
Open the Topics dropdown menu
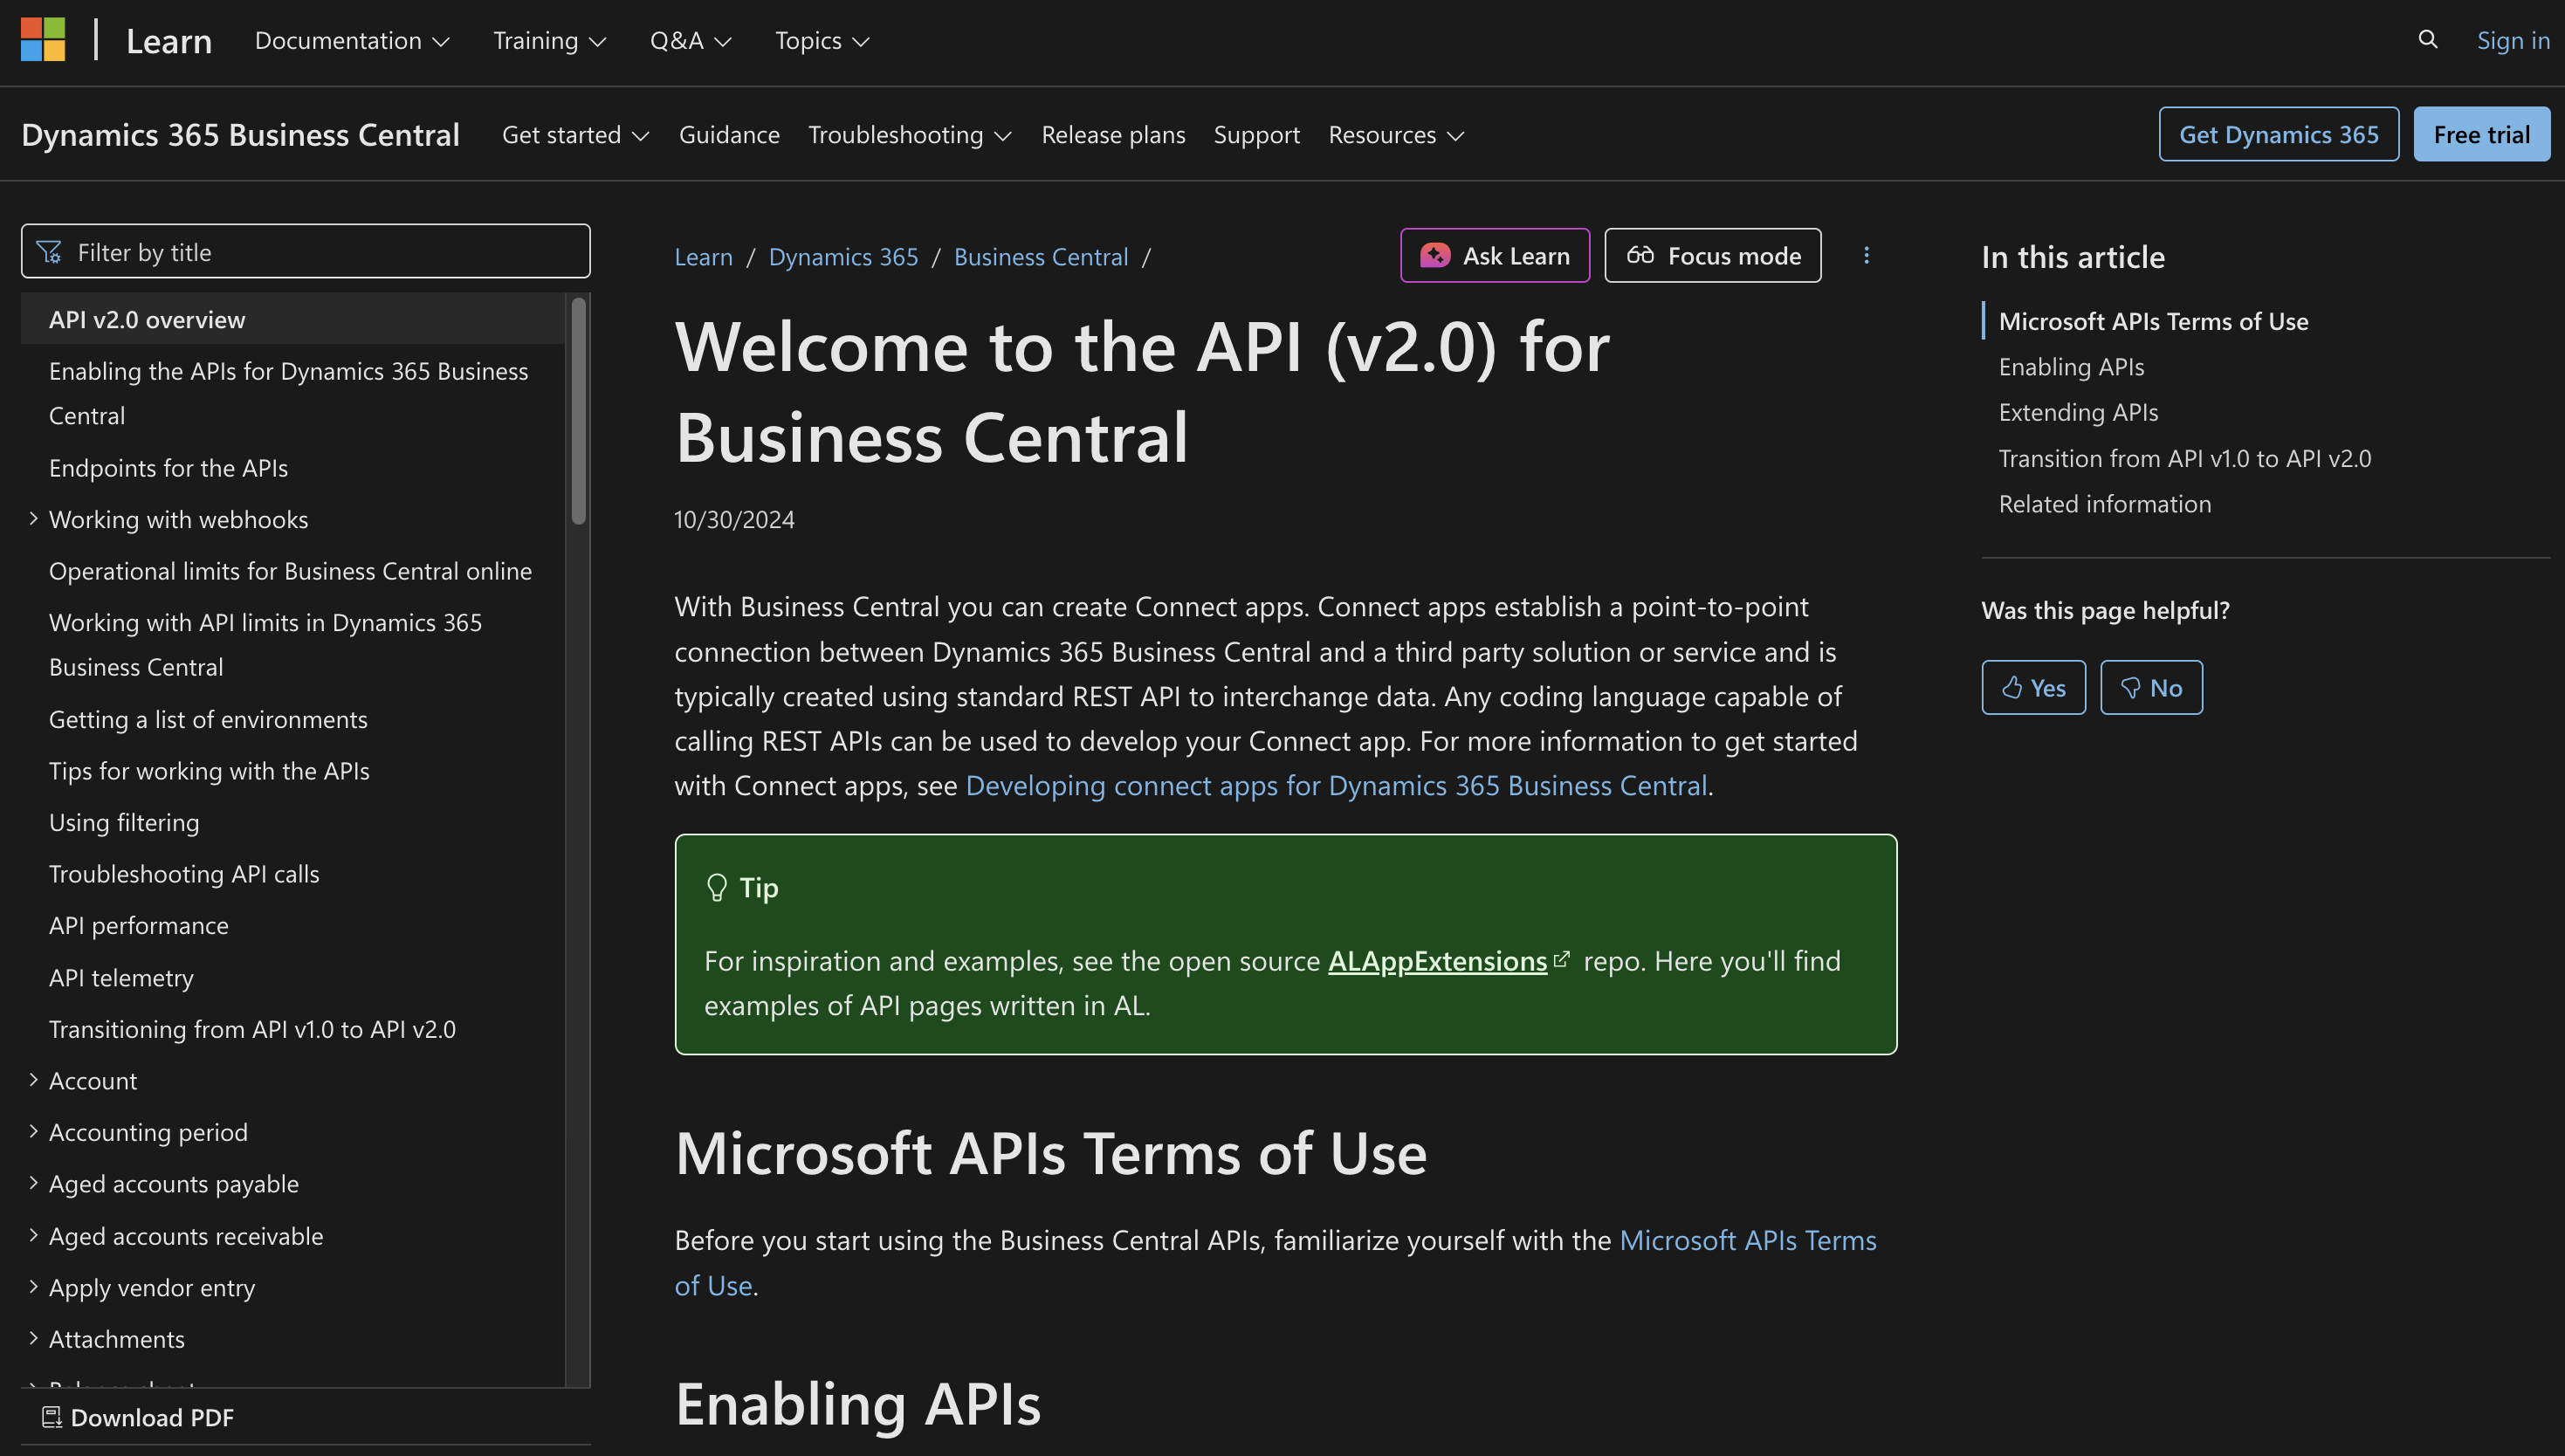(x=822, y=41)
